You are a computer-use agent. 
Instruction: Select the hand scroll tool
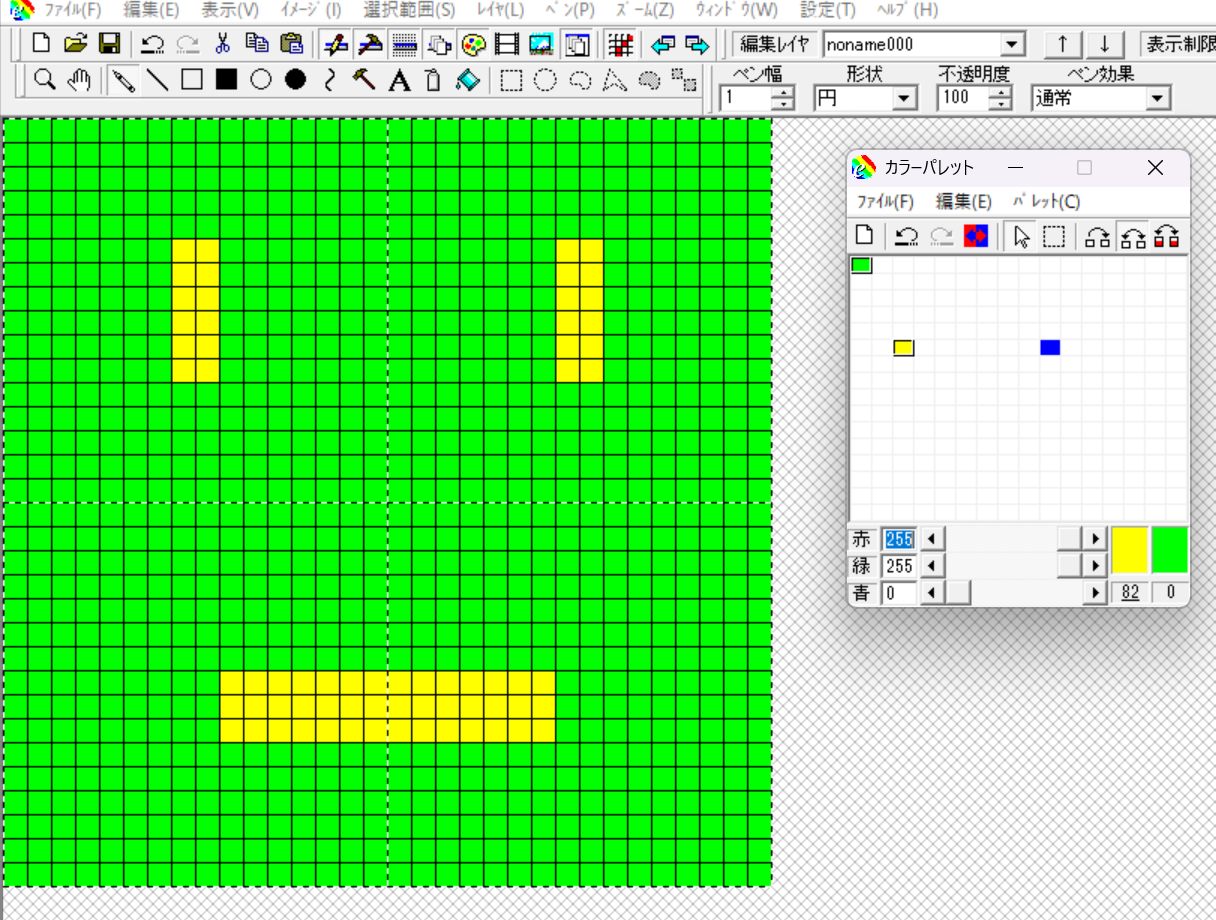(79, 80)
